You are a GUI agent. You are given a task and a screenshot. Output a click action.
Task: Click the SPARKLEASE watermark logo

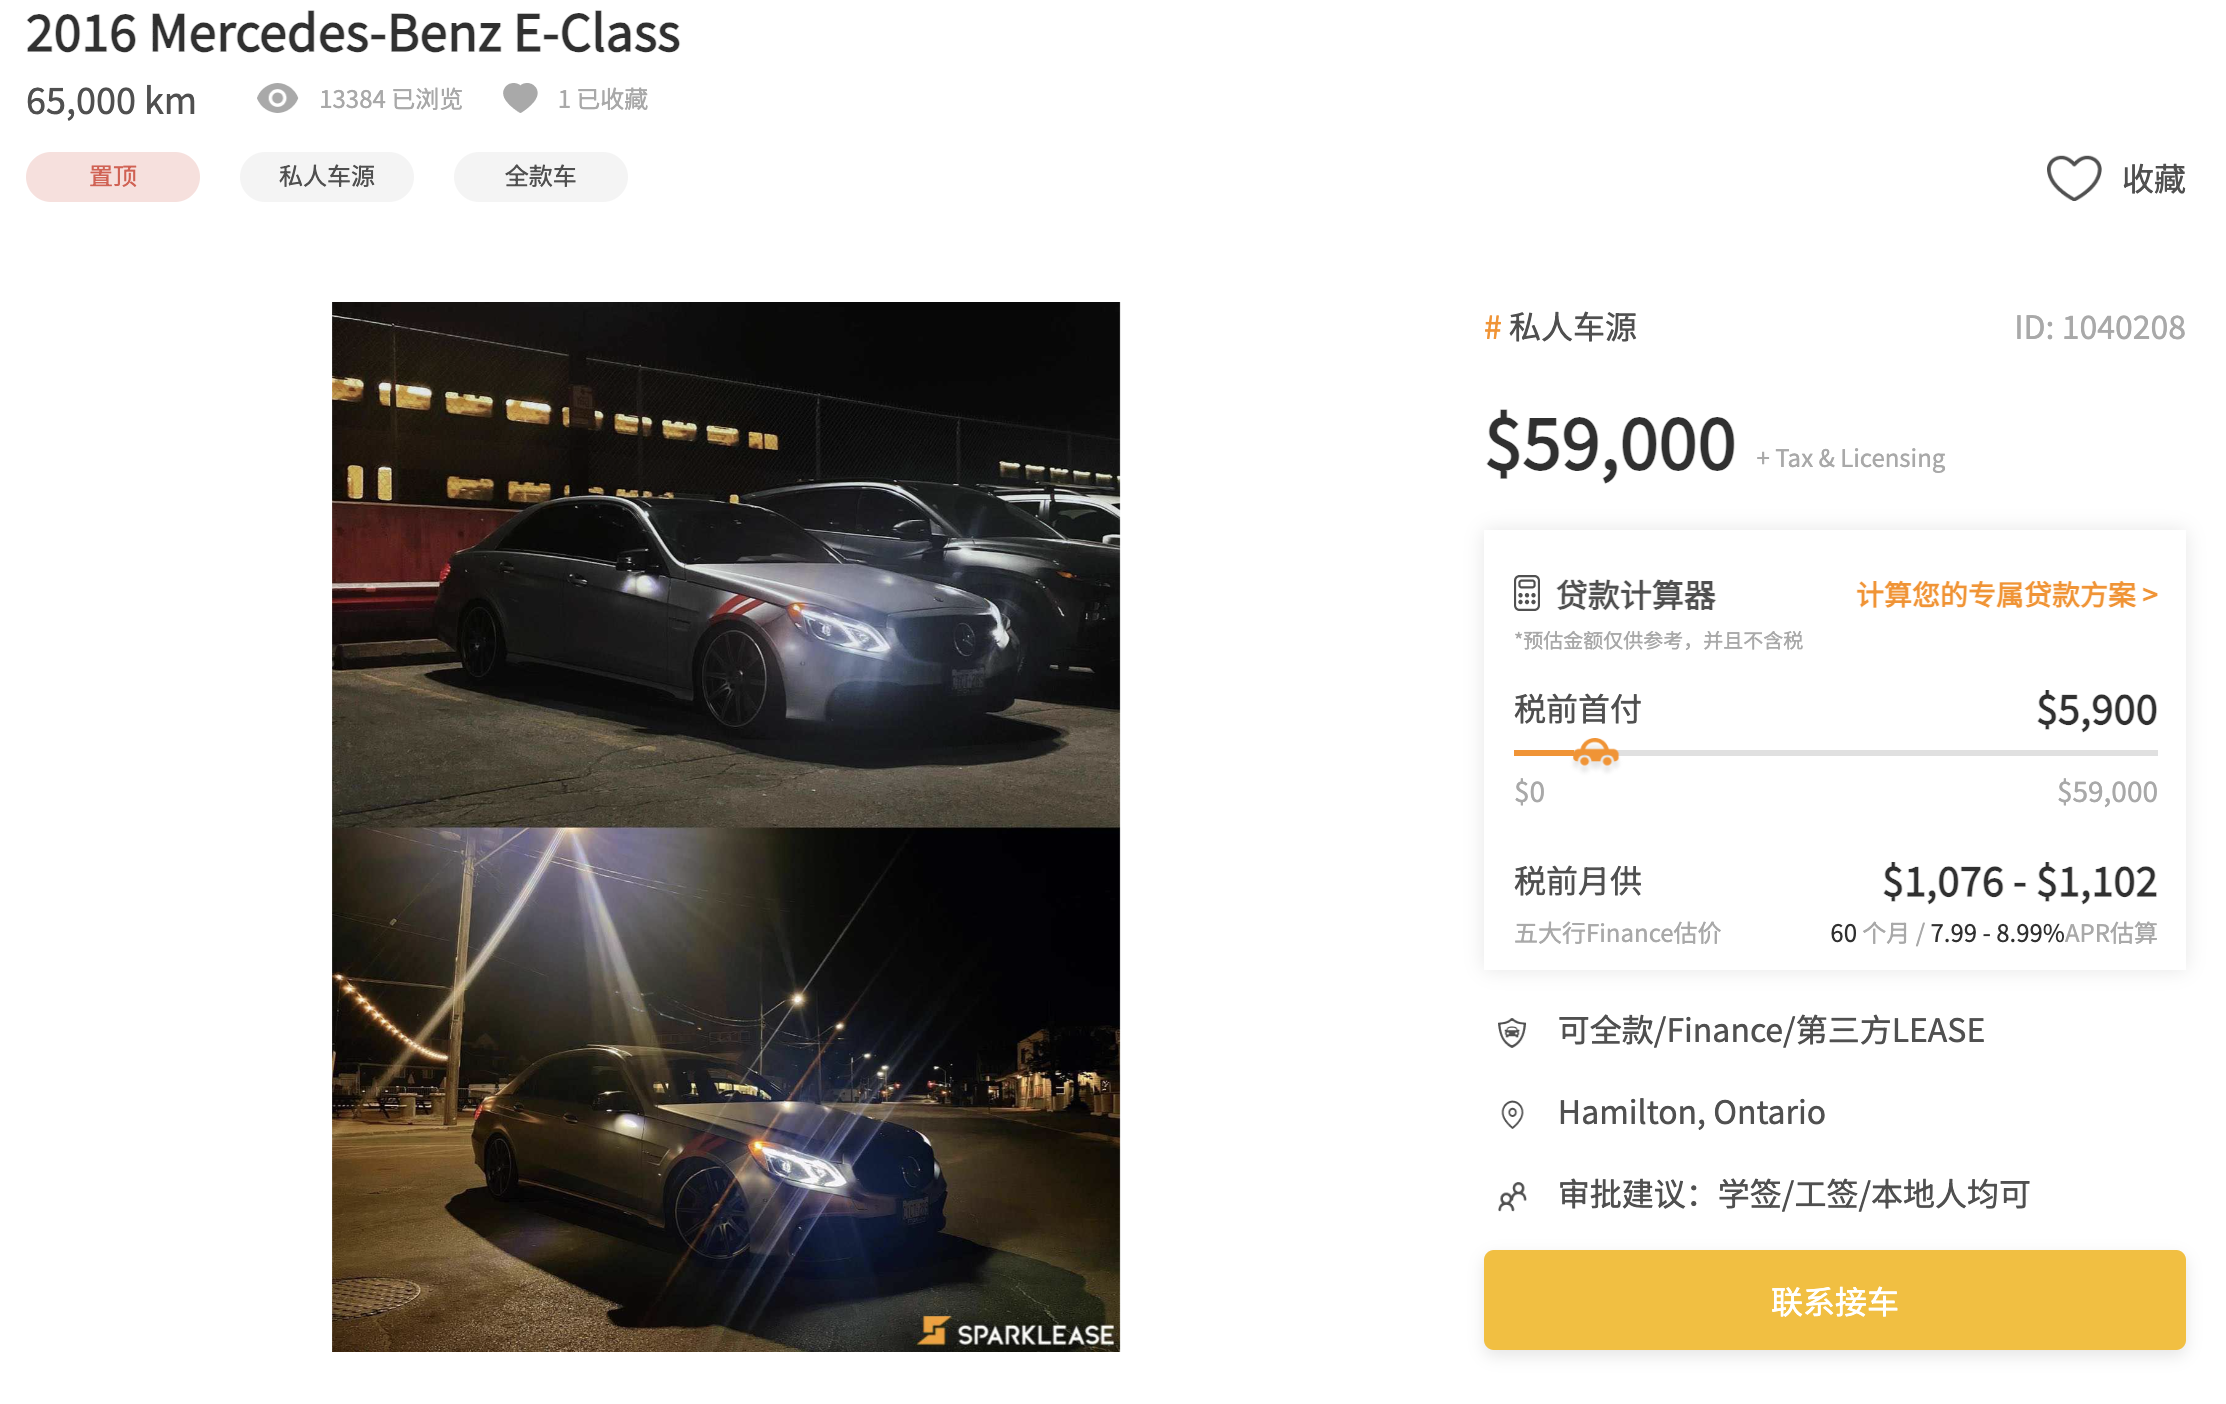pos(1016,1332)
